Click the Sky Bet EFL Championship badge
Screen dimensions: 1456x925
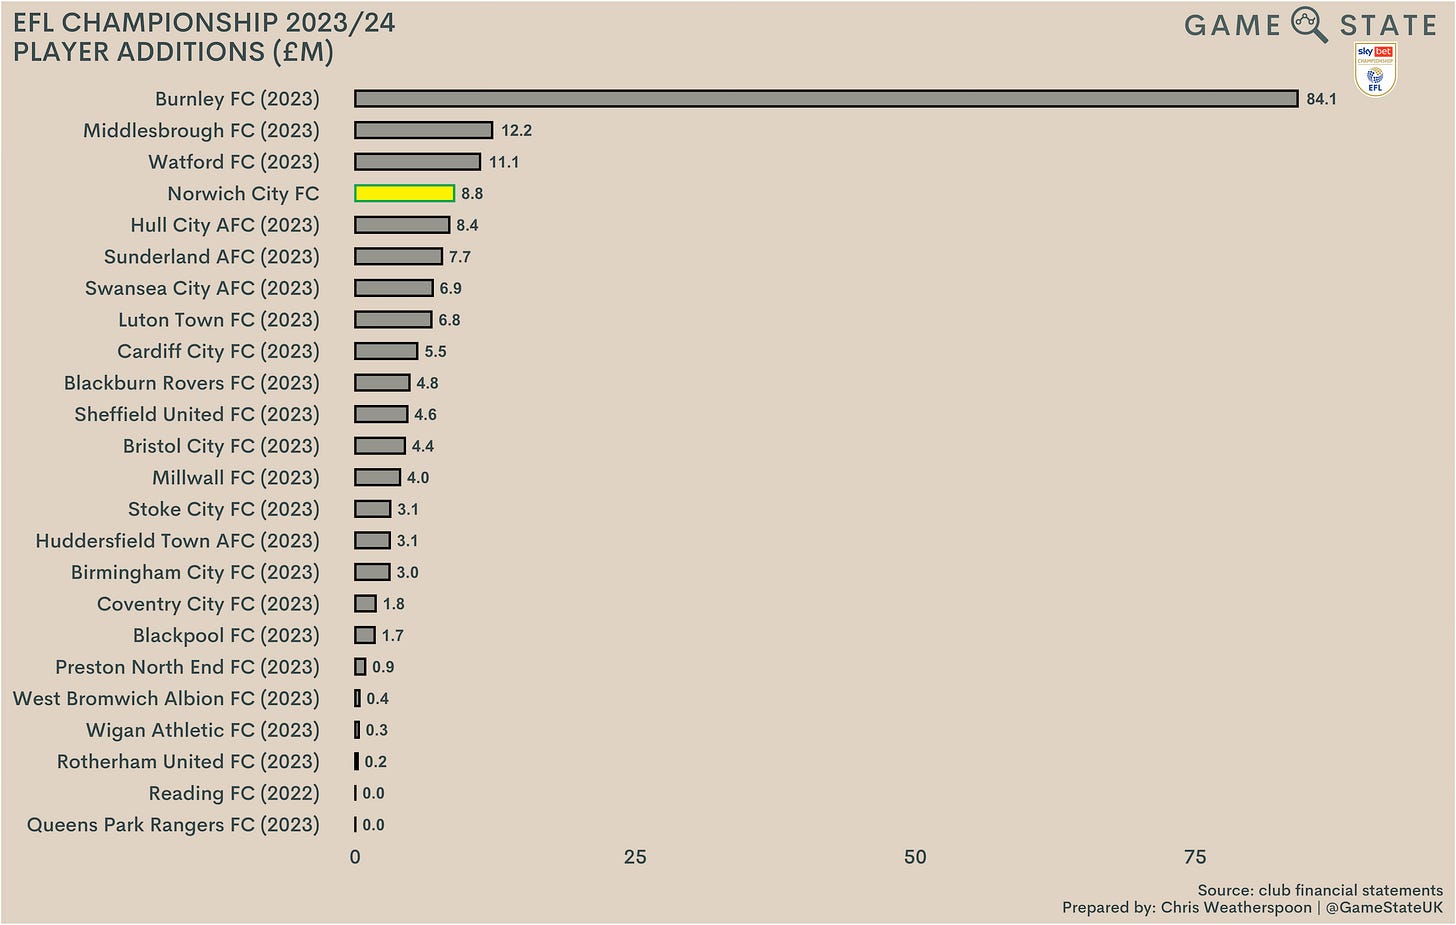[1375, 70]
